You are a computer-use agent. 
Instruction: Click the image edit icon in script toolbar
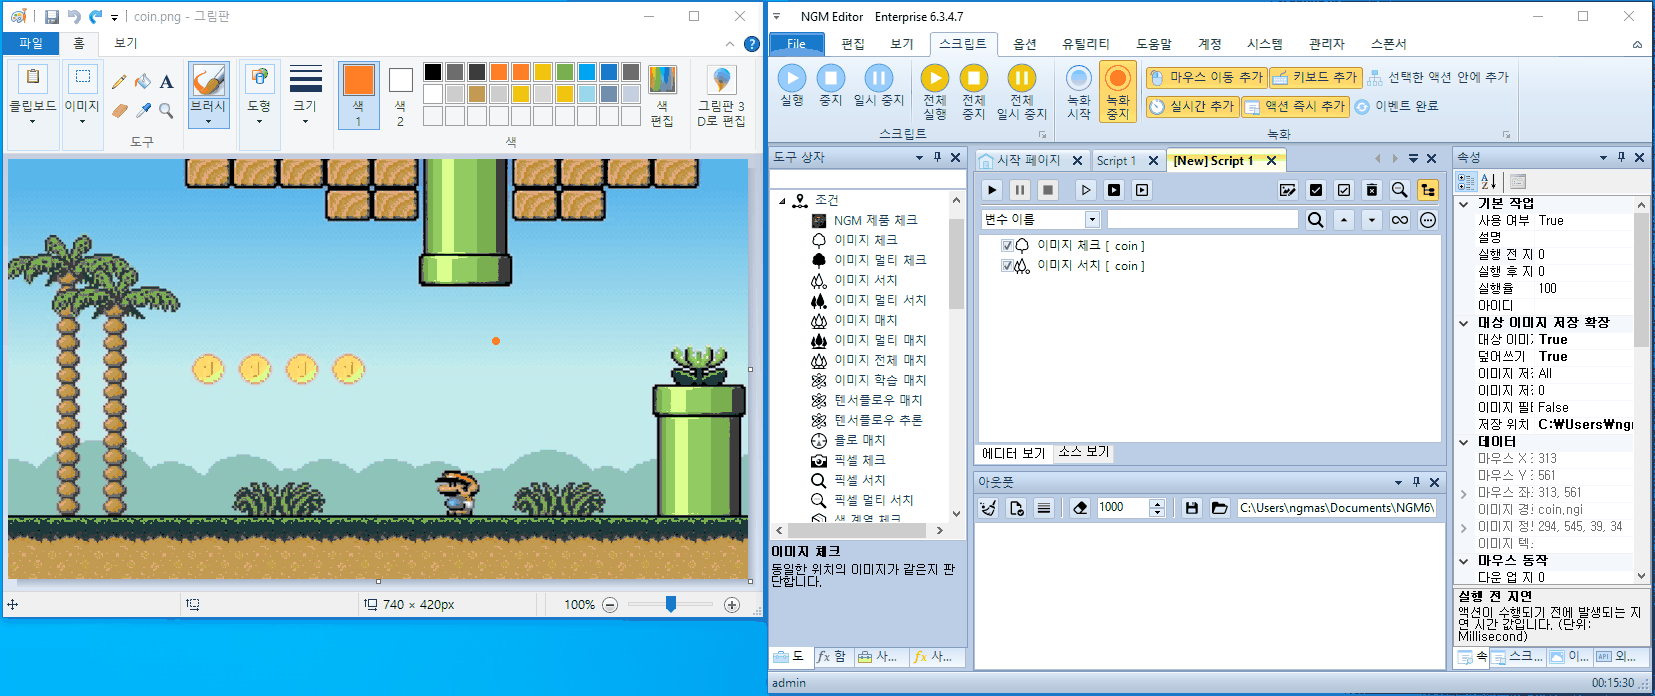[x=1287, y=190]
